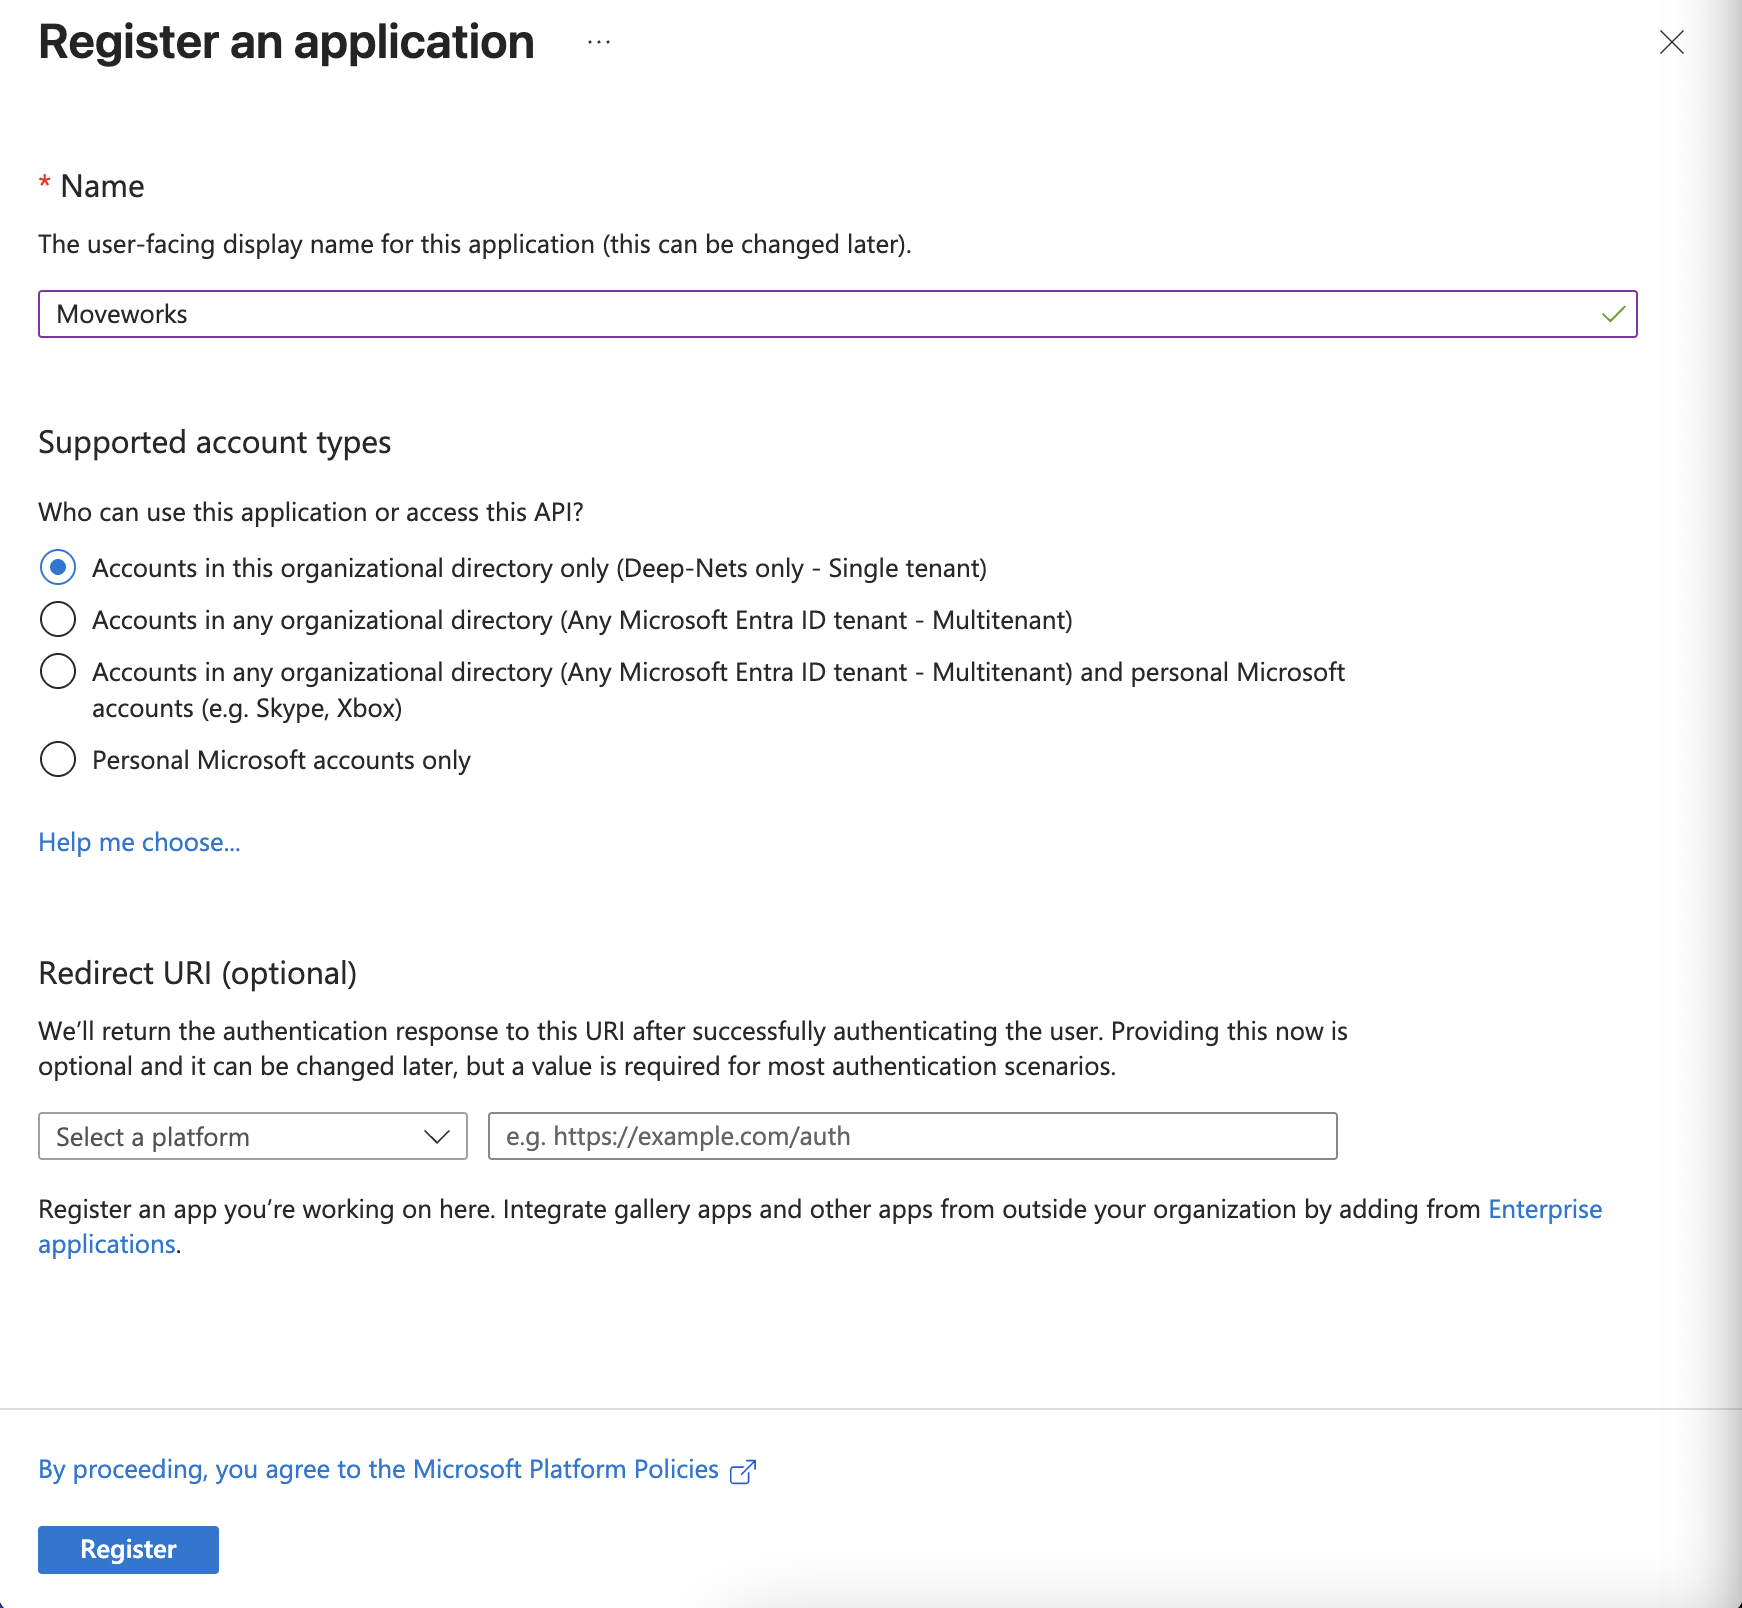Click the Name input field containing Moveworks

pos(838,314)
